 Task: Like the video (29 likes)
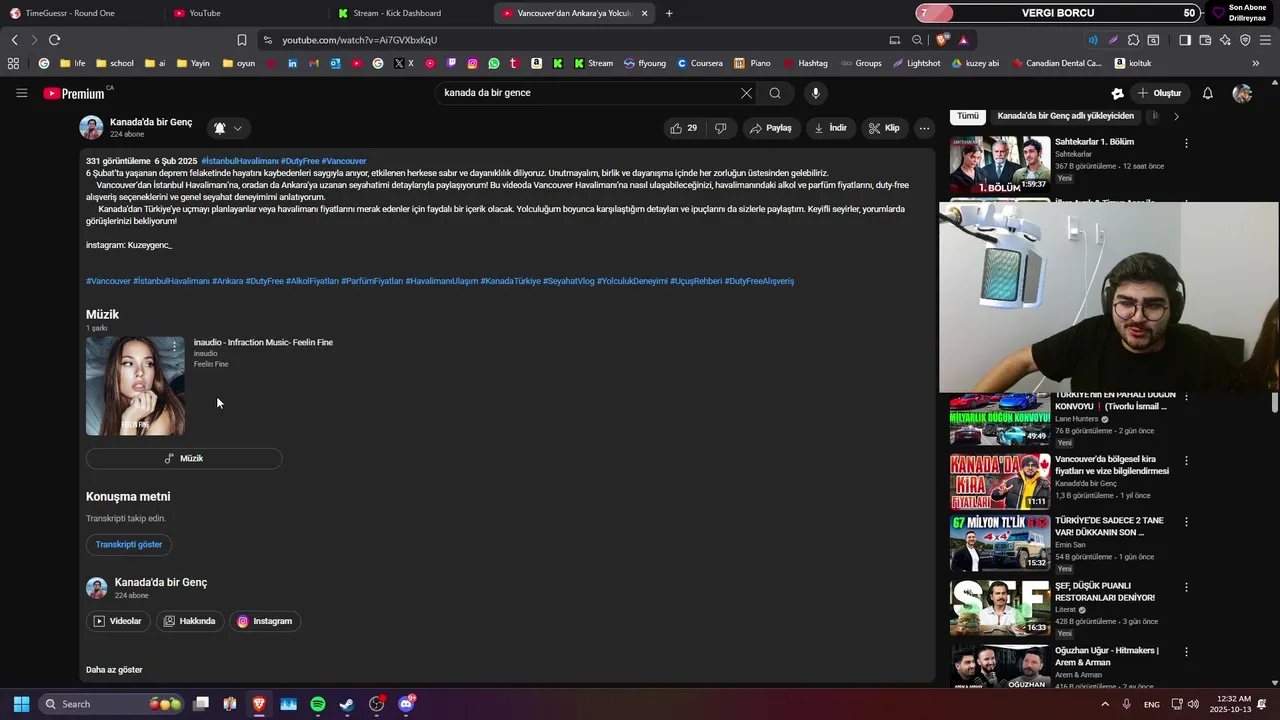685,128
